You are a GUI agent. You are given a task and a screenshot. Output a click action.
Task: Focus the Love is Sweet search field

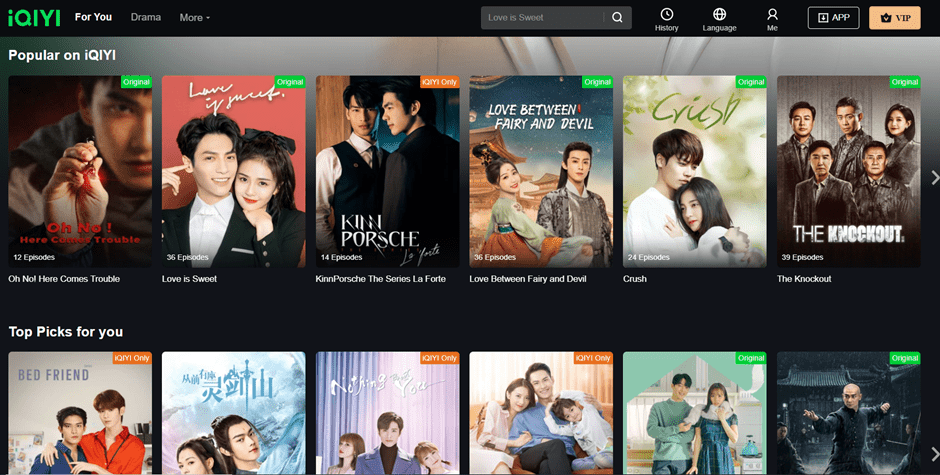[x=544, y=17]
